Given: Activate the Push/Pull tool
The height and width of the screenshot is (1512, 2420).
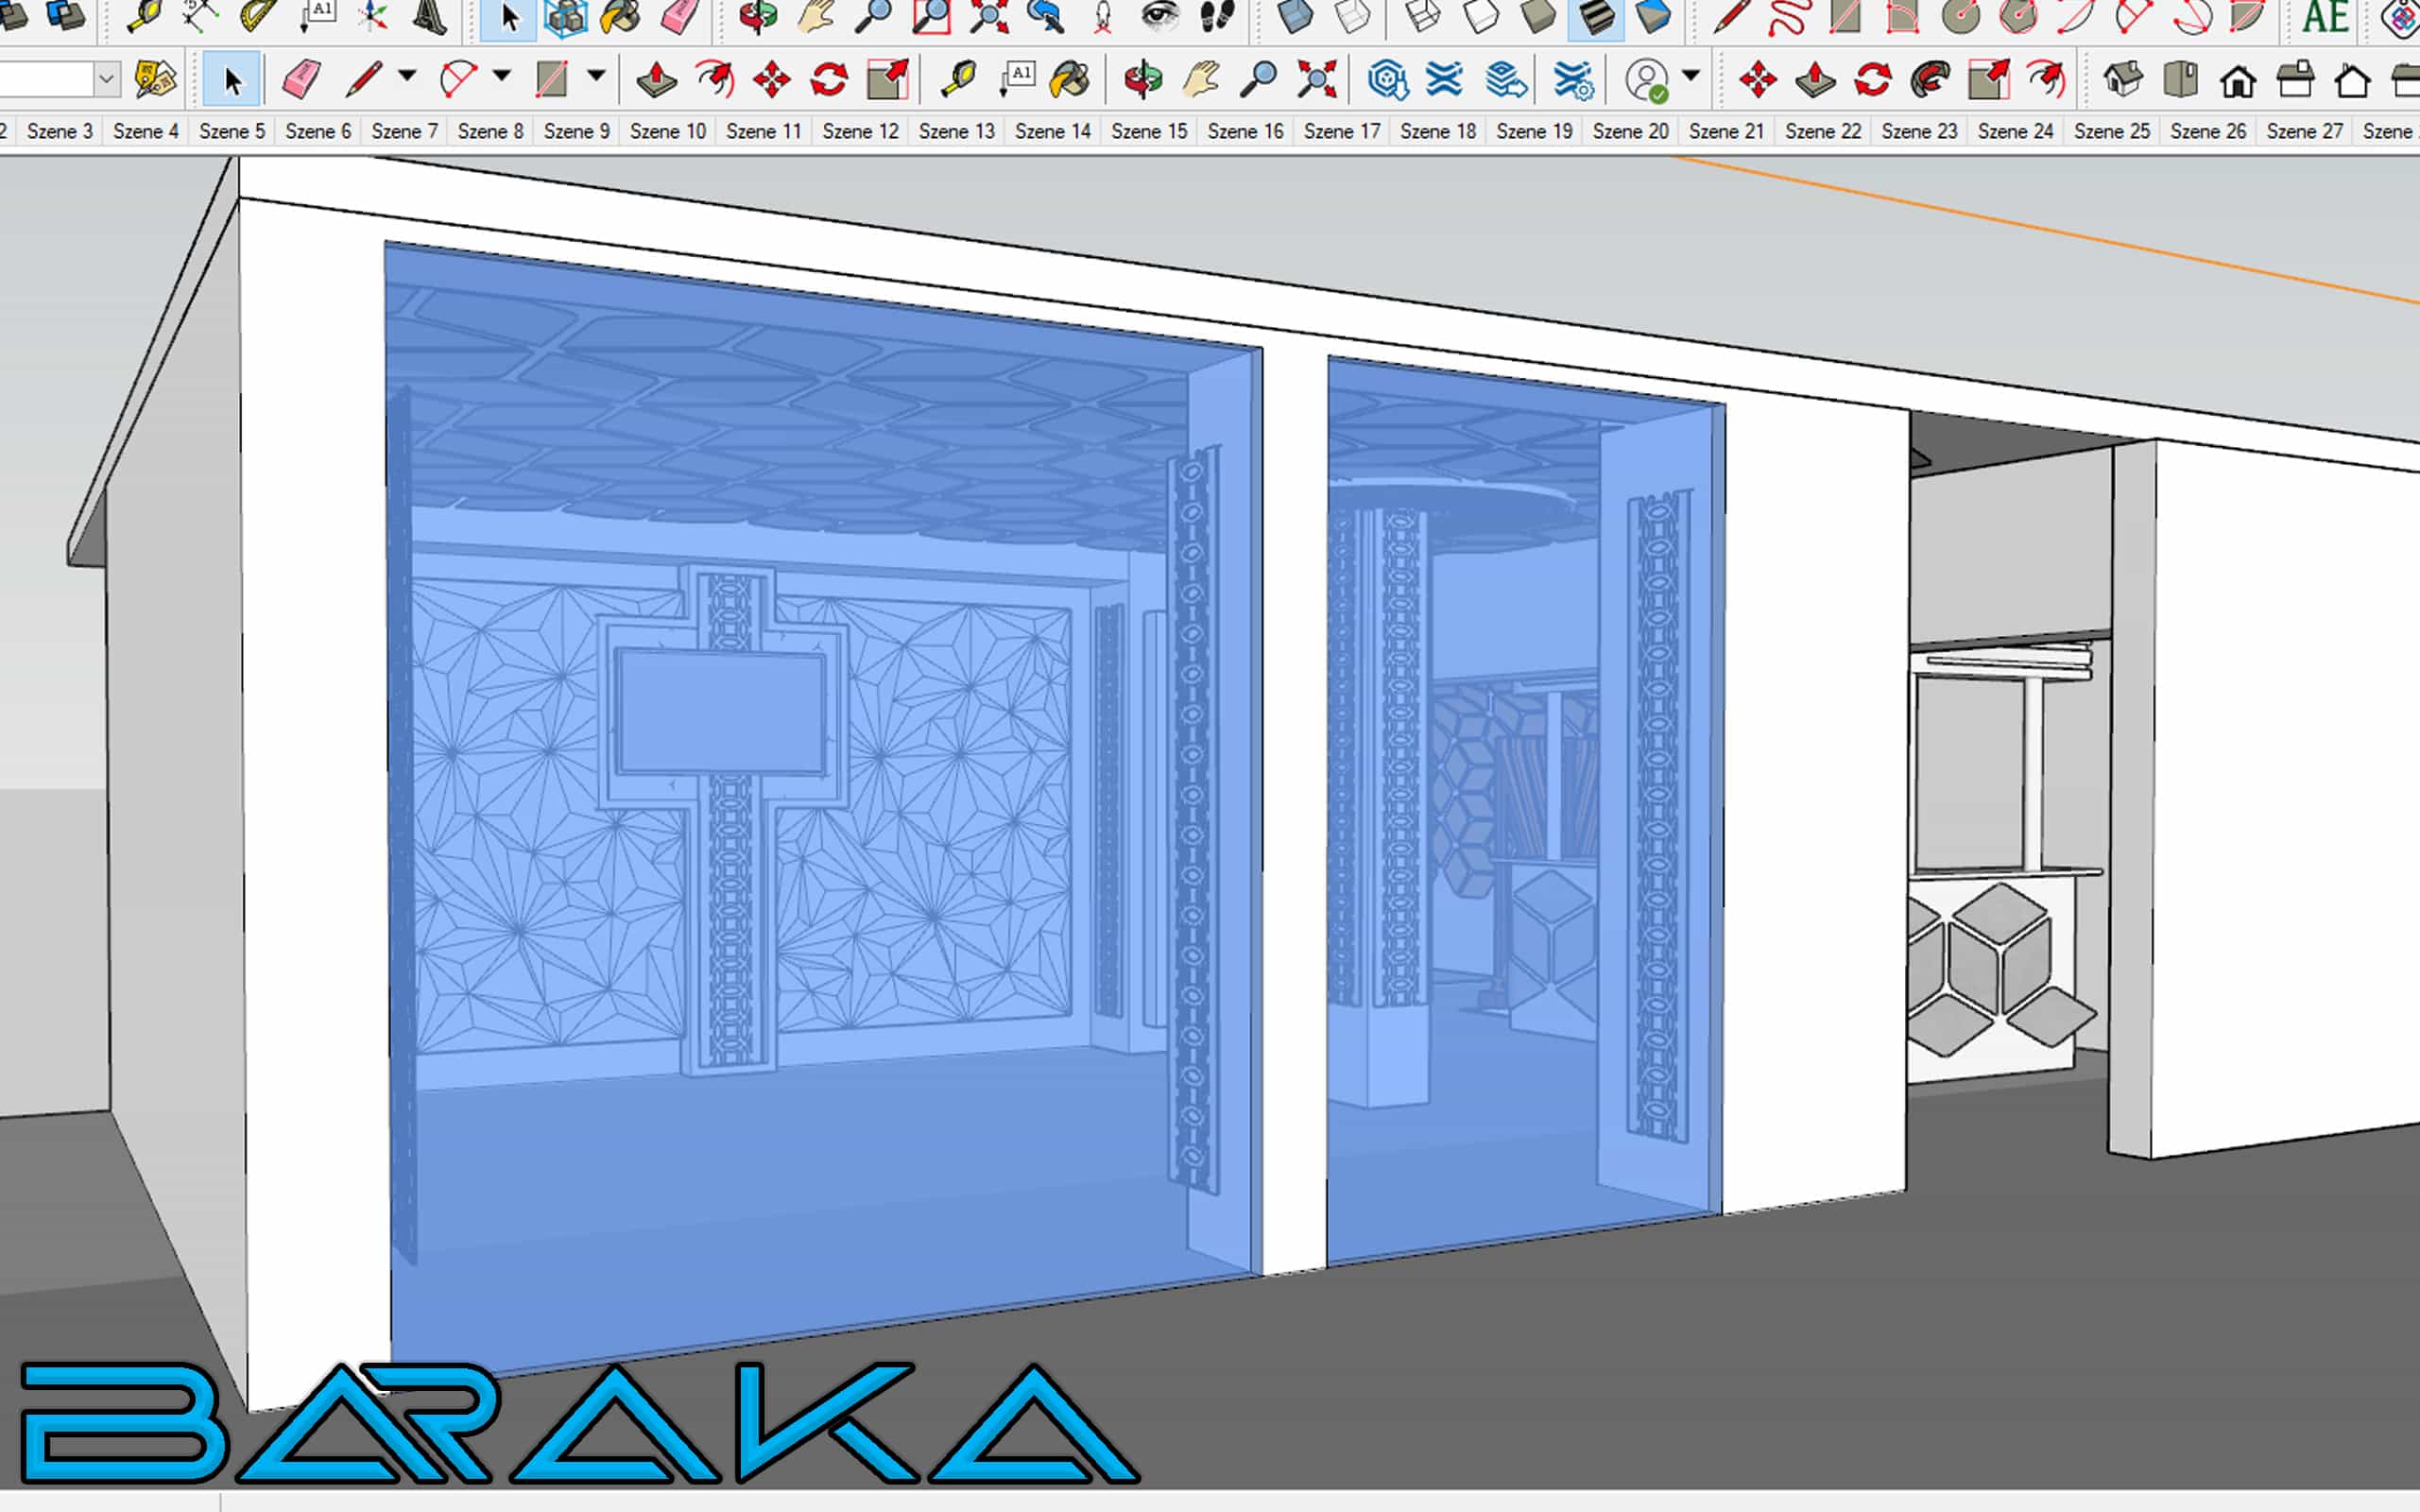Looking at the screenshot, I should tap(656, 79).
